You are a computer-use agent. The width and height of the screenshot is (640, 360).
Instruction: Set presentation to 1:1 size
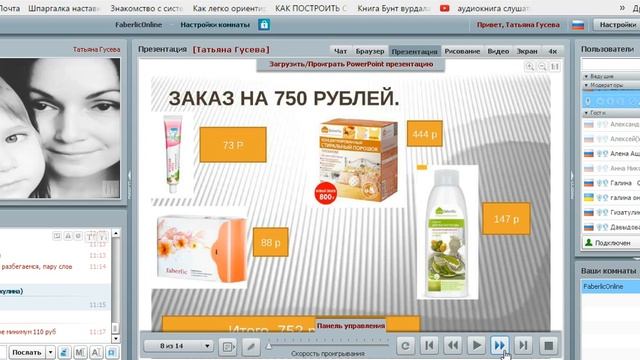555,67
